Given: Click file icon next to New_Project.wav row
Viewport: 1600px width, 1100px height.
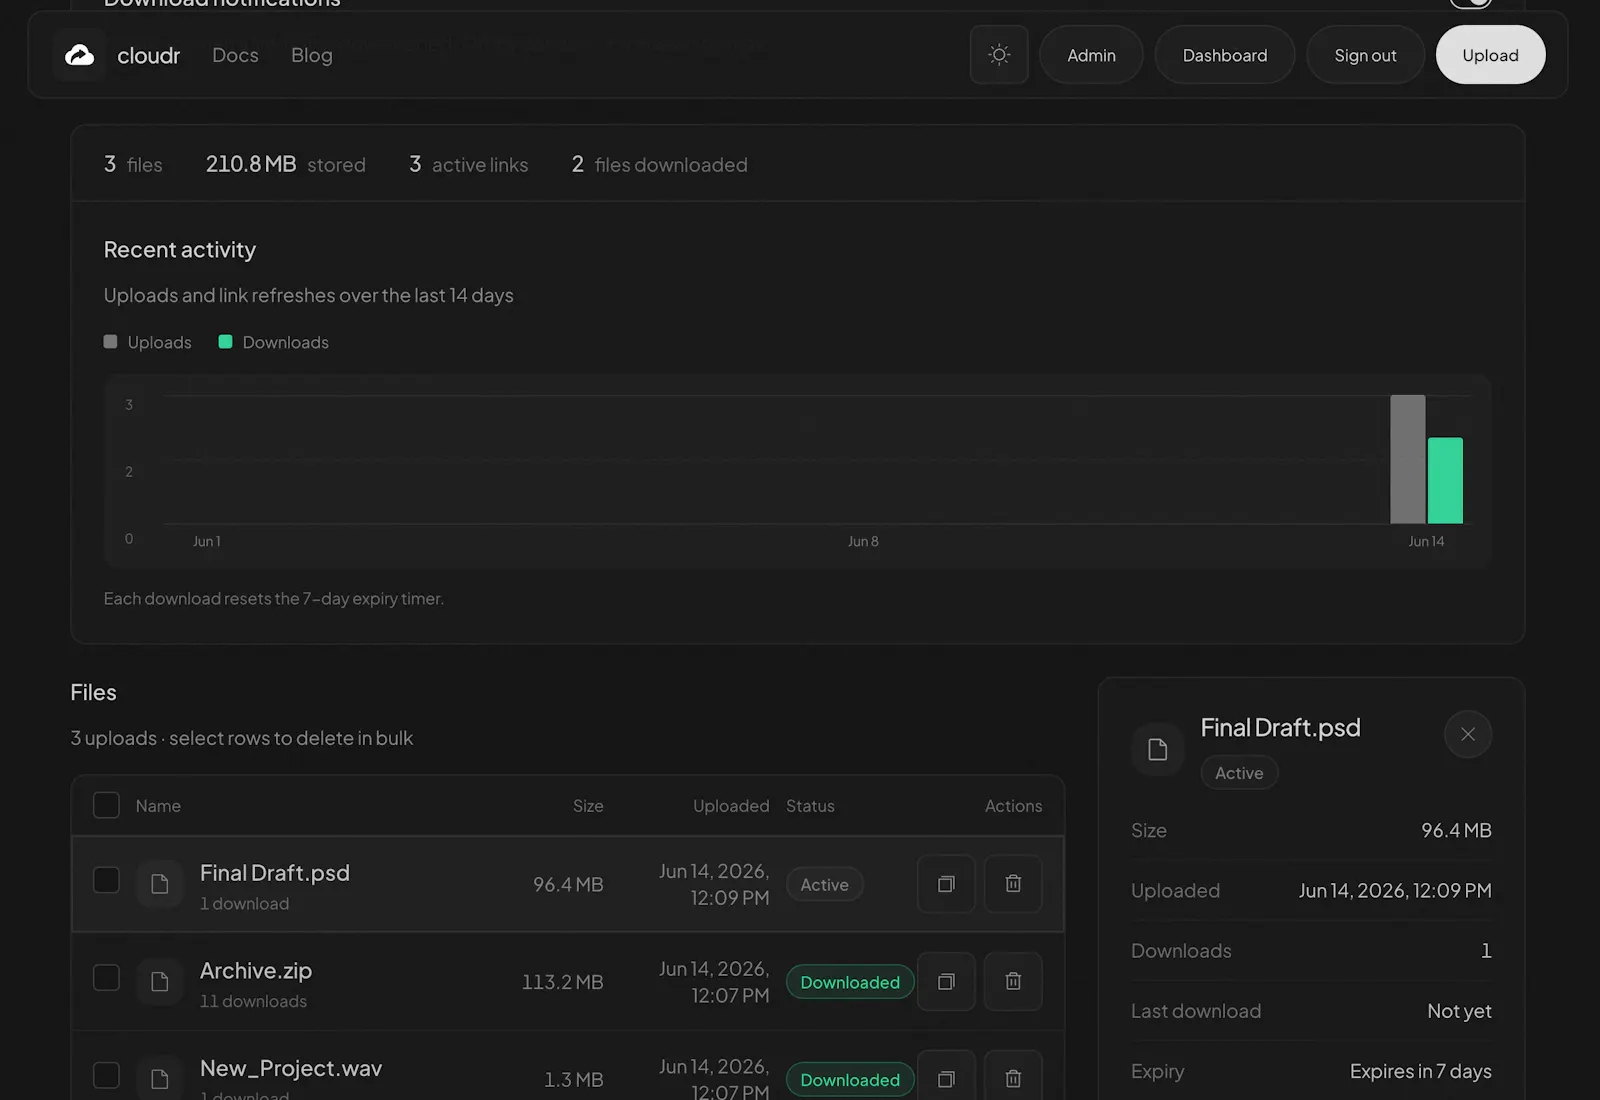Looking at the screenshot, I should pos(160,1079).
